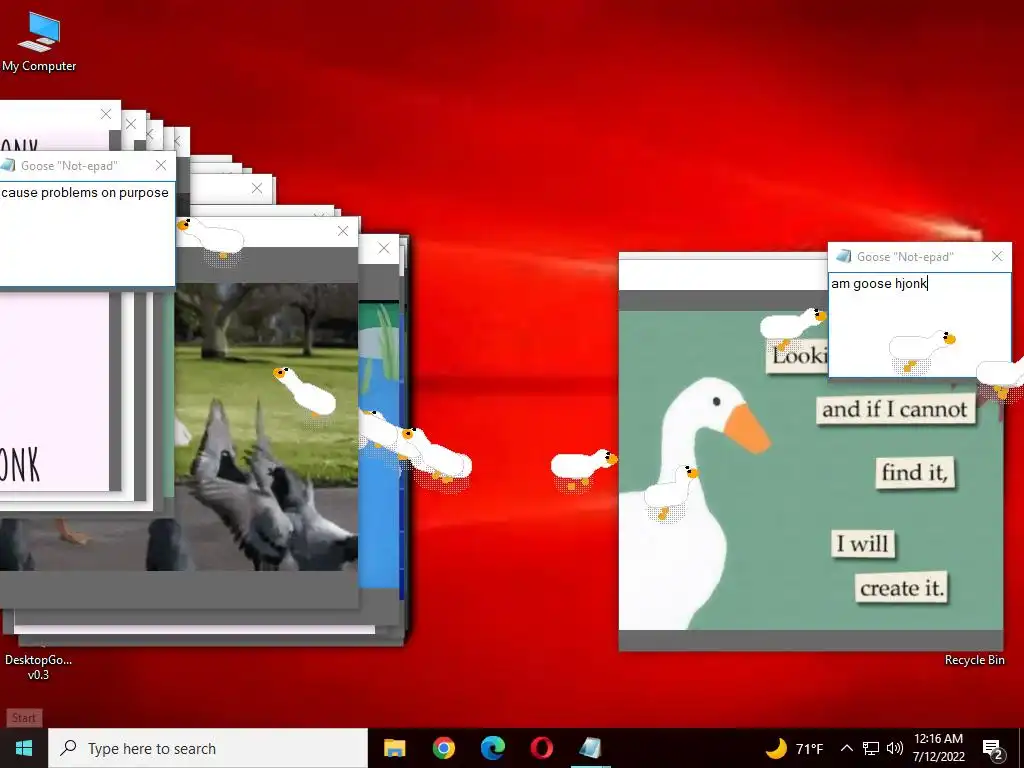Launch Google Chrome from the taskbar
Image resolution: width=1024 pixels, height=768 pixels.
[443, 748]
